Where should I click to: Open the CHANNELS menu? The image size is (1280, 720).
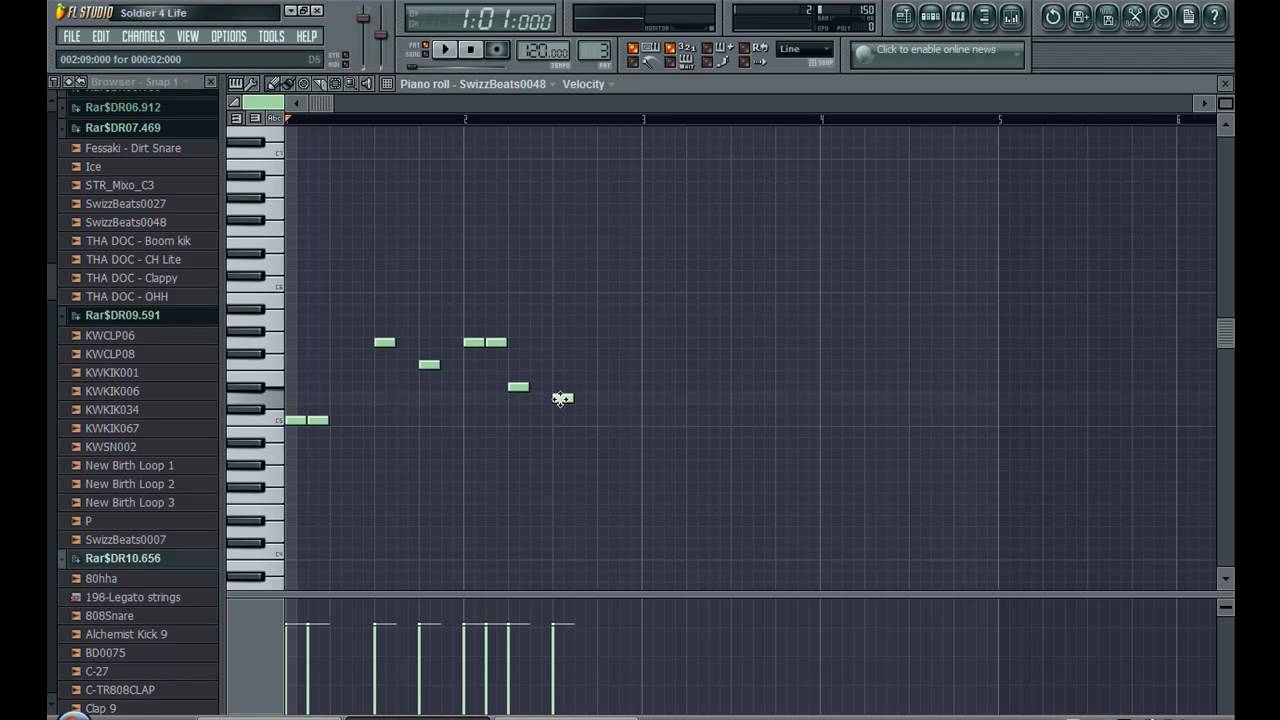click(x=143, y=36)
